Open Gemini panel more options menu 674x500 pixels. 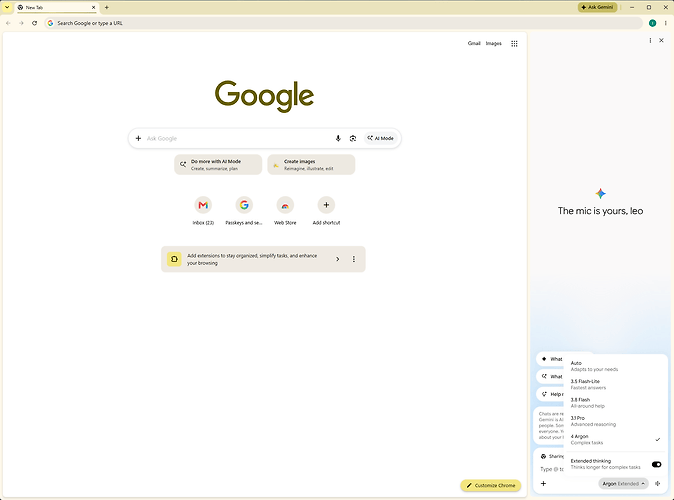coord(650,40)
